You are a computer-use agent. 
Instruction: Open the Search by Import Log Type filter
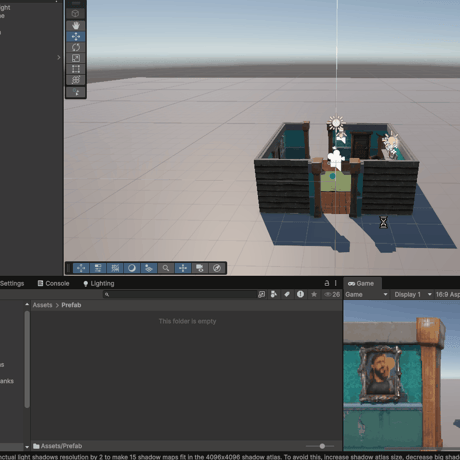[x=300, y=294]
